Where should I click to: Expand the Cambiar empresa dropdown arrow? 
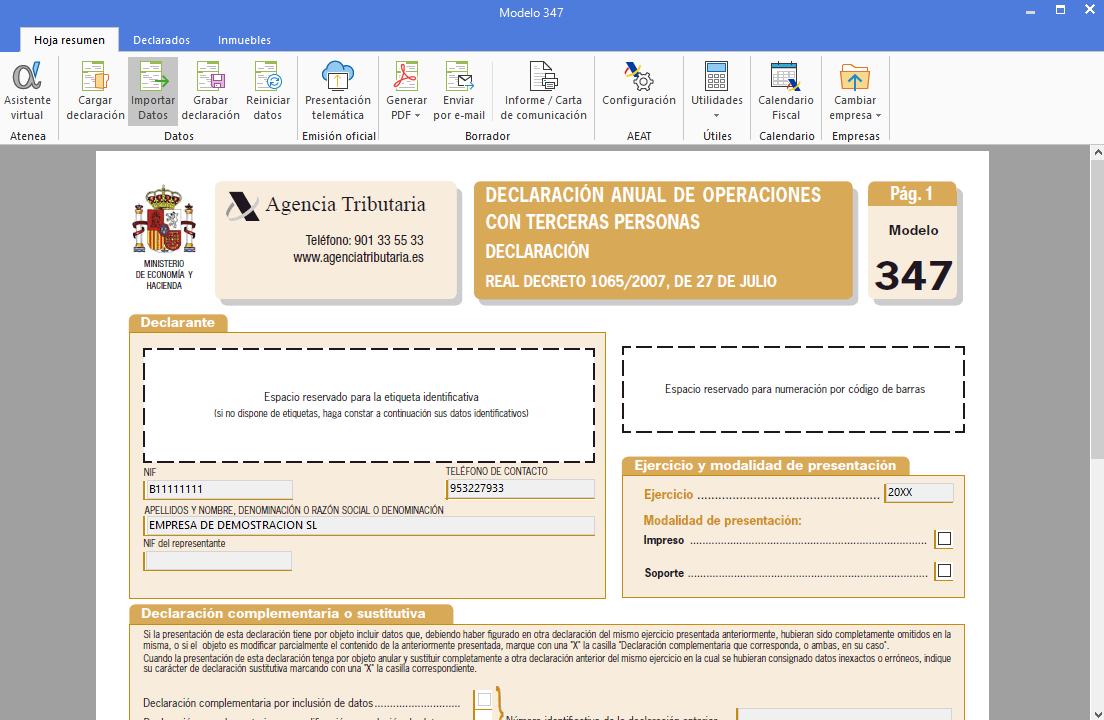878,116
